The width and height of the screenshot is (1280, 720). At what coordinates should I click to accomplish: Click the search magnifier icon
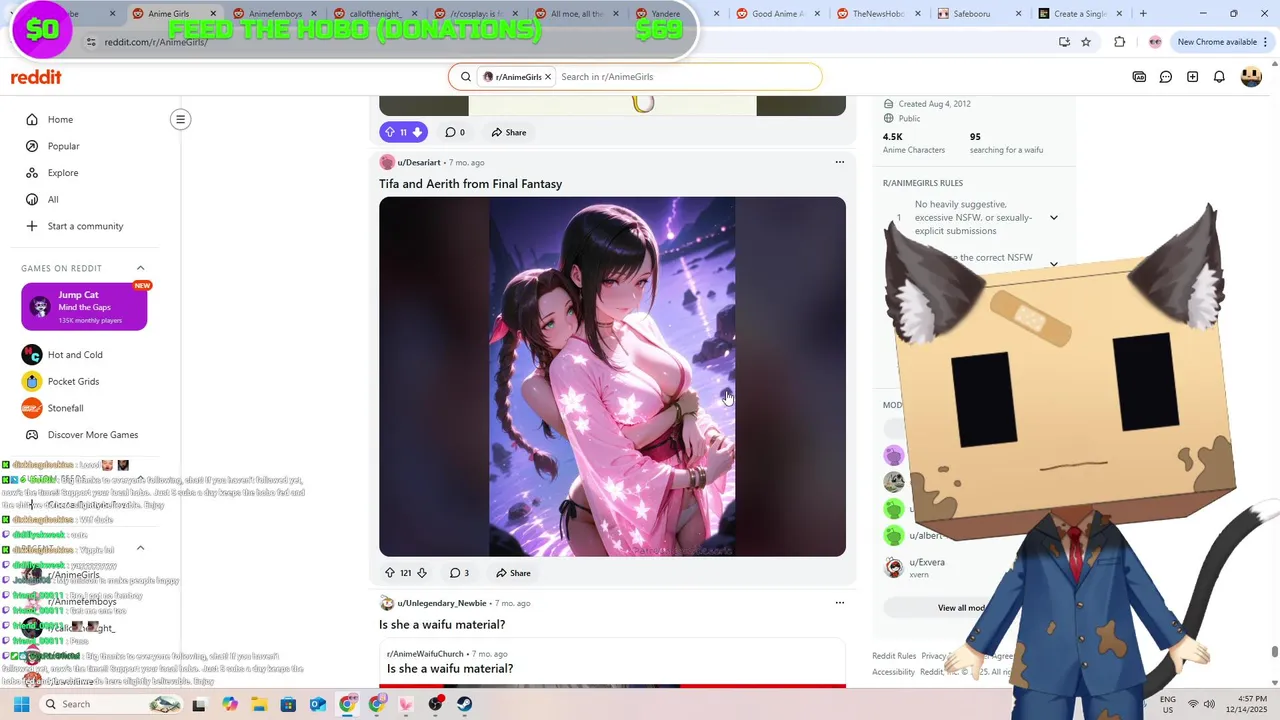pos(466,77)
